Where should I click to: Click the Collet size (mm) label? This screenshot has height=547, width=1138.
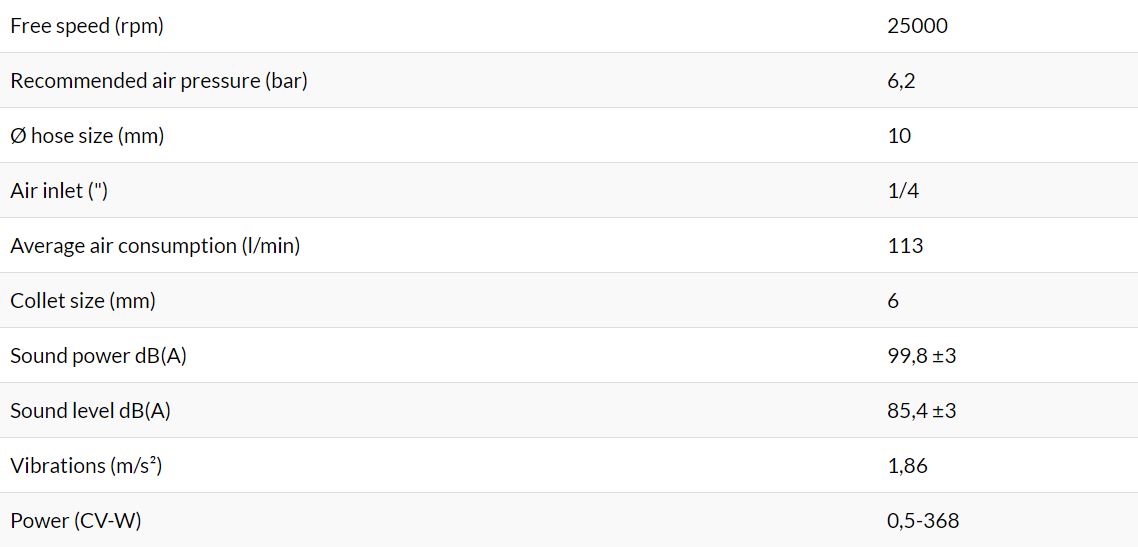[x=83, y=300]
